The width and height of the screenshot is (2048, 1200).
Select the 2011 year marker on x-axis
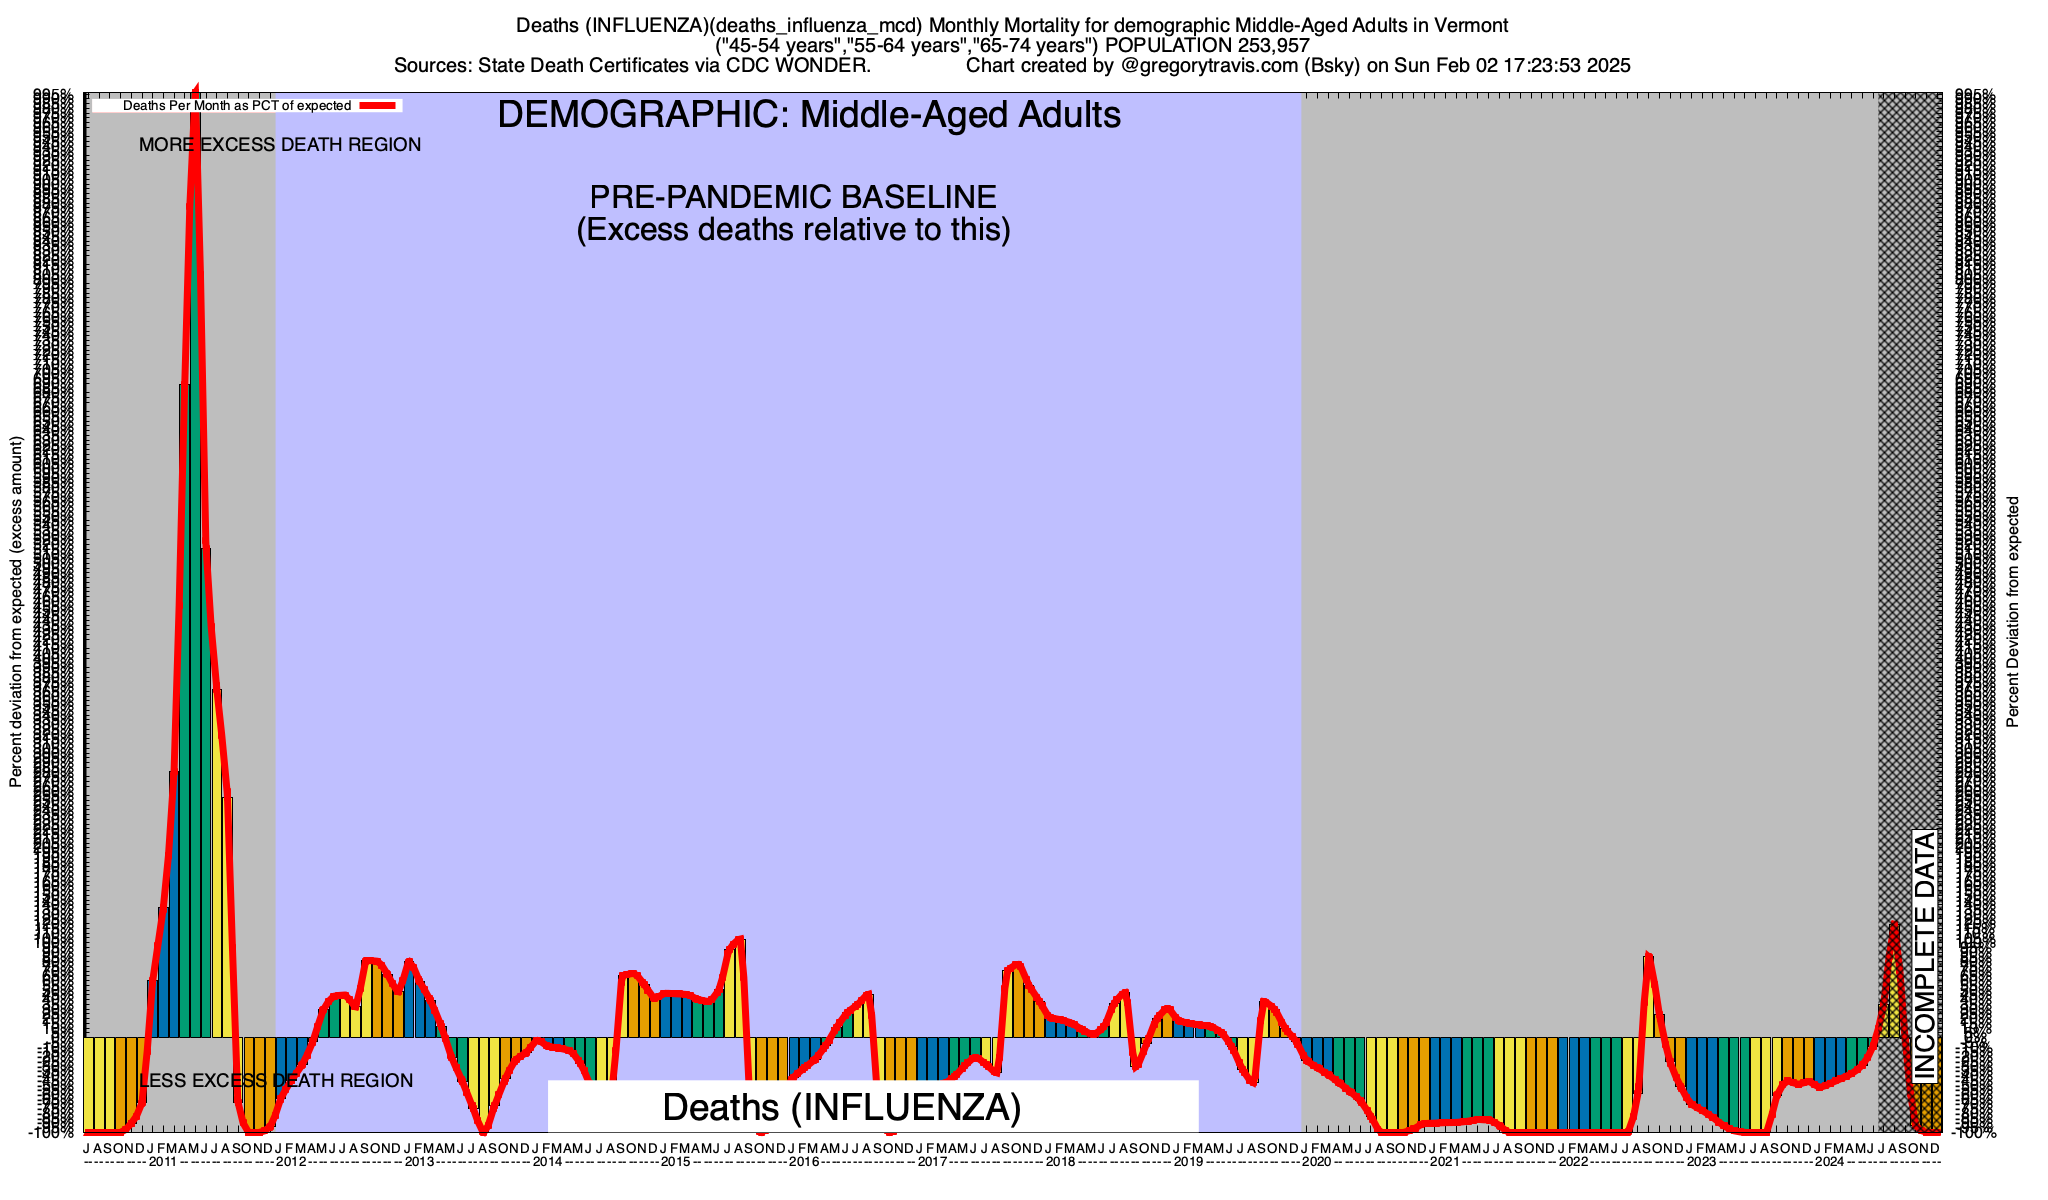click(162, 1162)
